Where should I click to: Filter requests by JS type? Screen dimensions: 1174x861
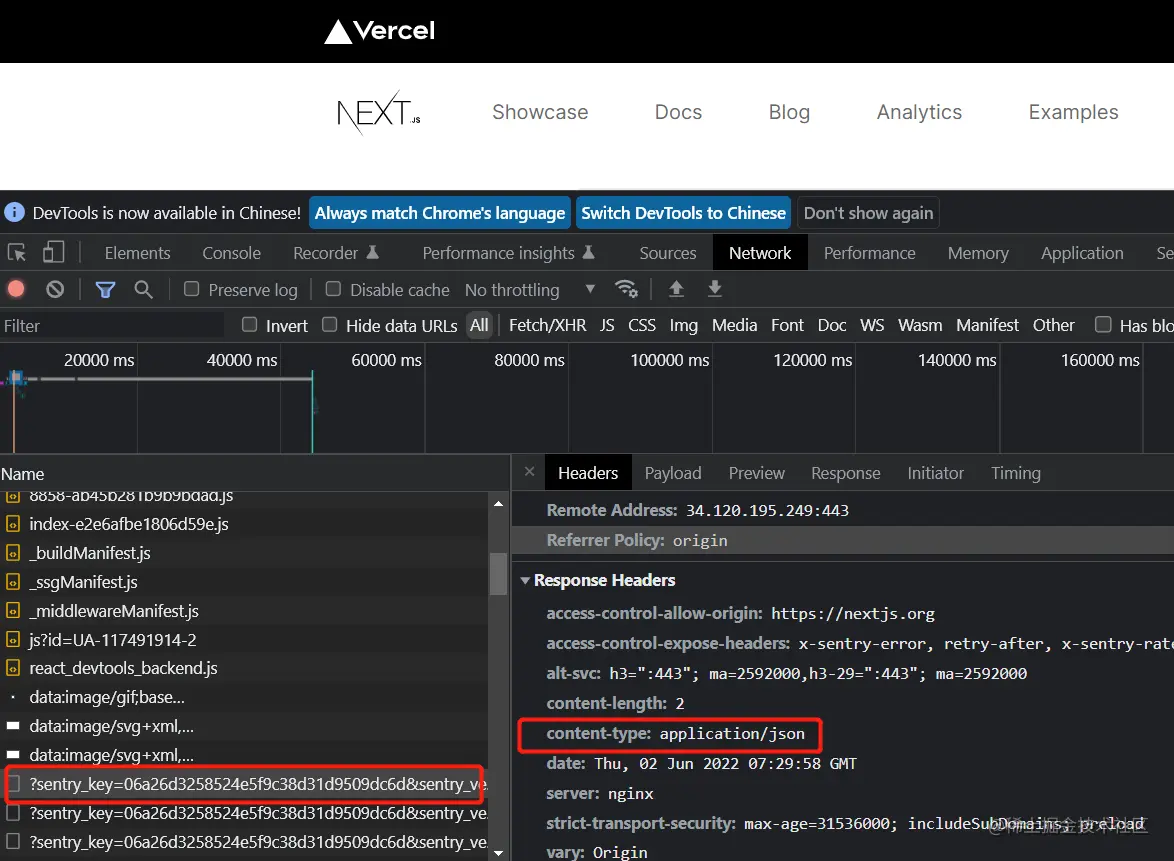607,325
